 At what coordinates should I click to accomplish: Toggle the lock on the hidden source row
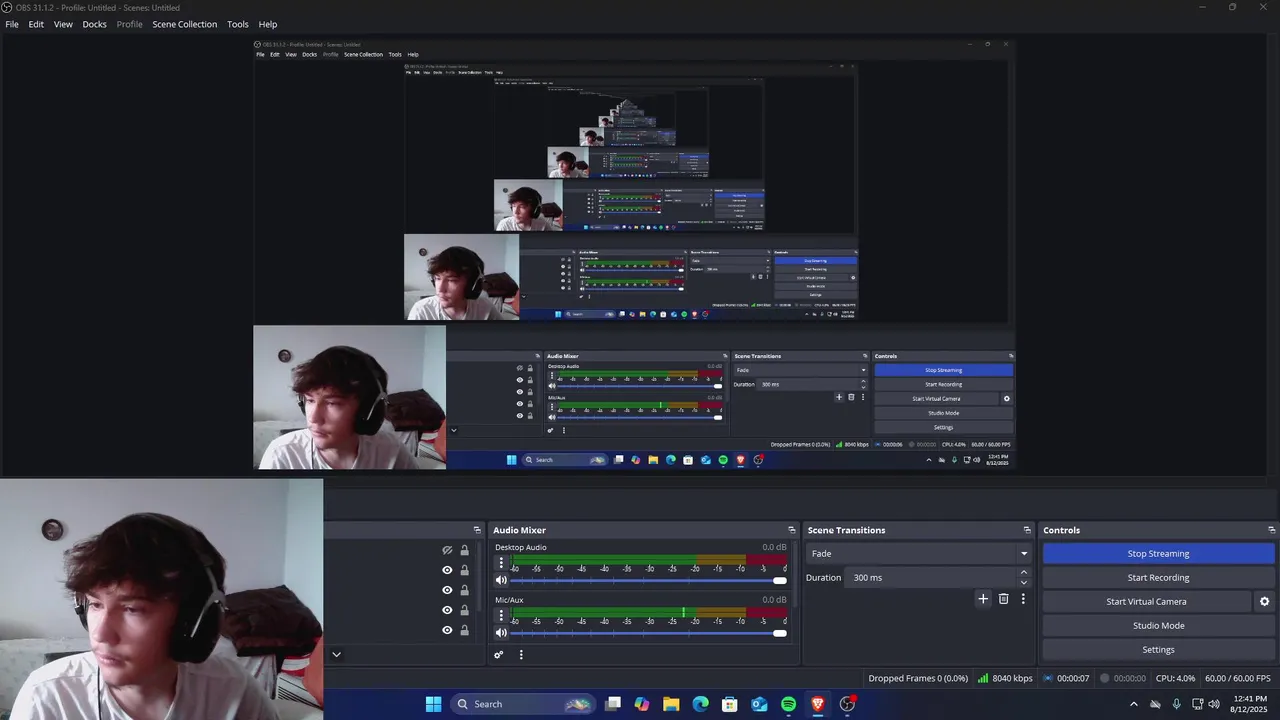coord(464,550)
